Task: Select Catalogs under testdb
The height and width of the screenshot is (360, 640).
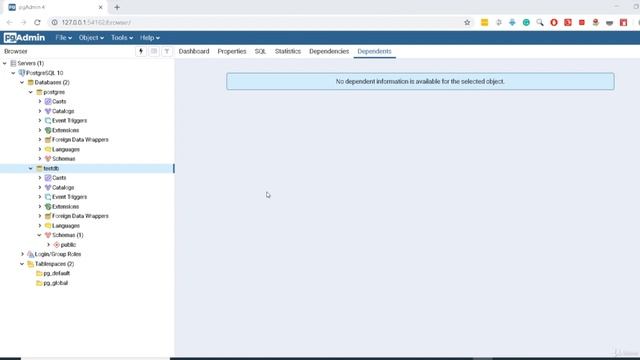Action: pyautogui.click(x=63, y=187)
